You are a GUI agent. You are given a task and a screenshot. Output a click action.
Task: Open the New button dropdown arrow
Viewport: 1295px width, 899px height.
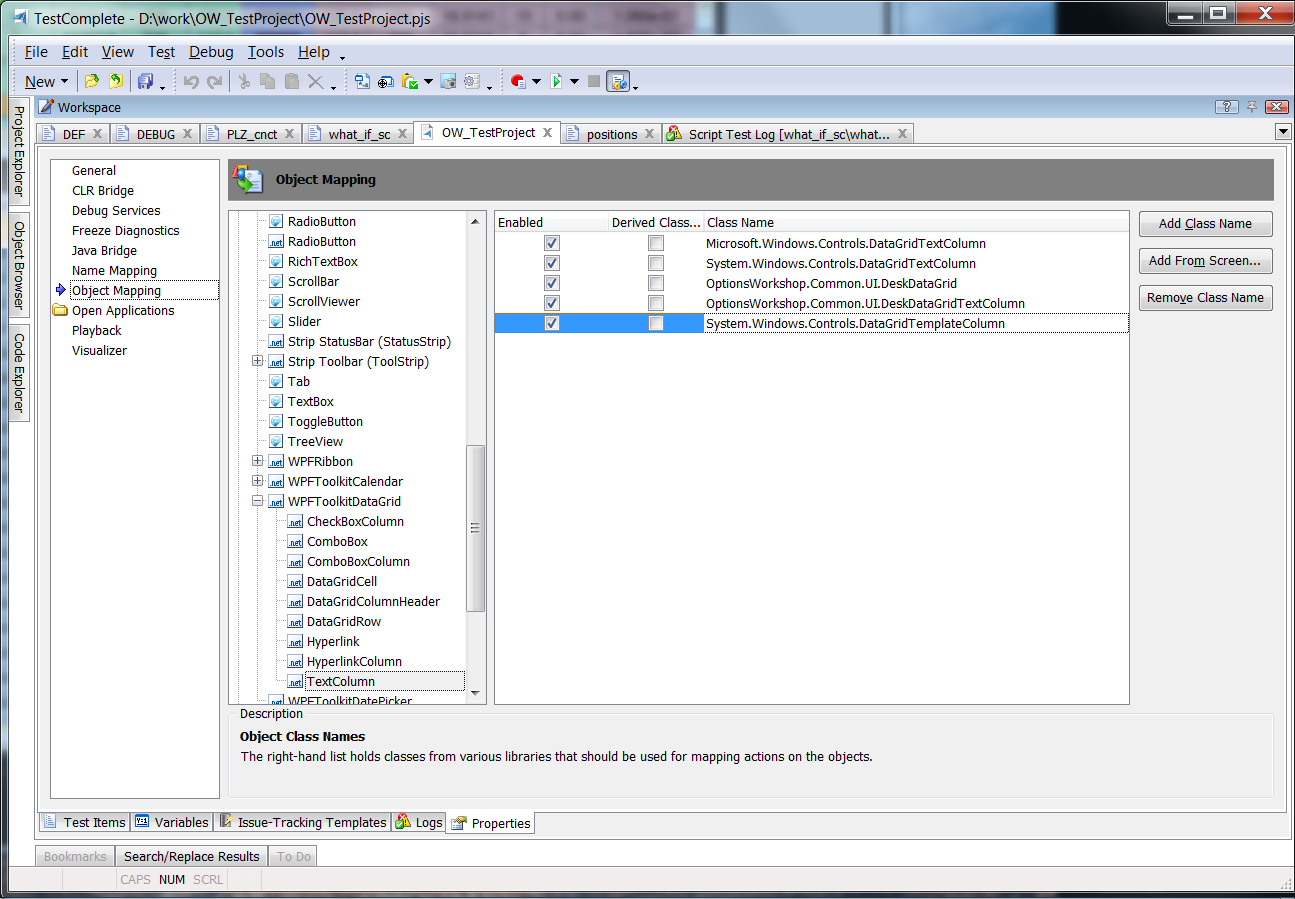[65, 82]
